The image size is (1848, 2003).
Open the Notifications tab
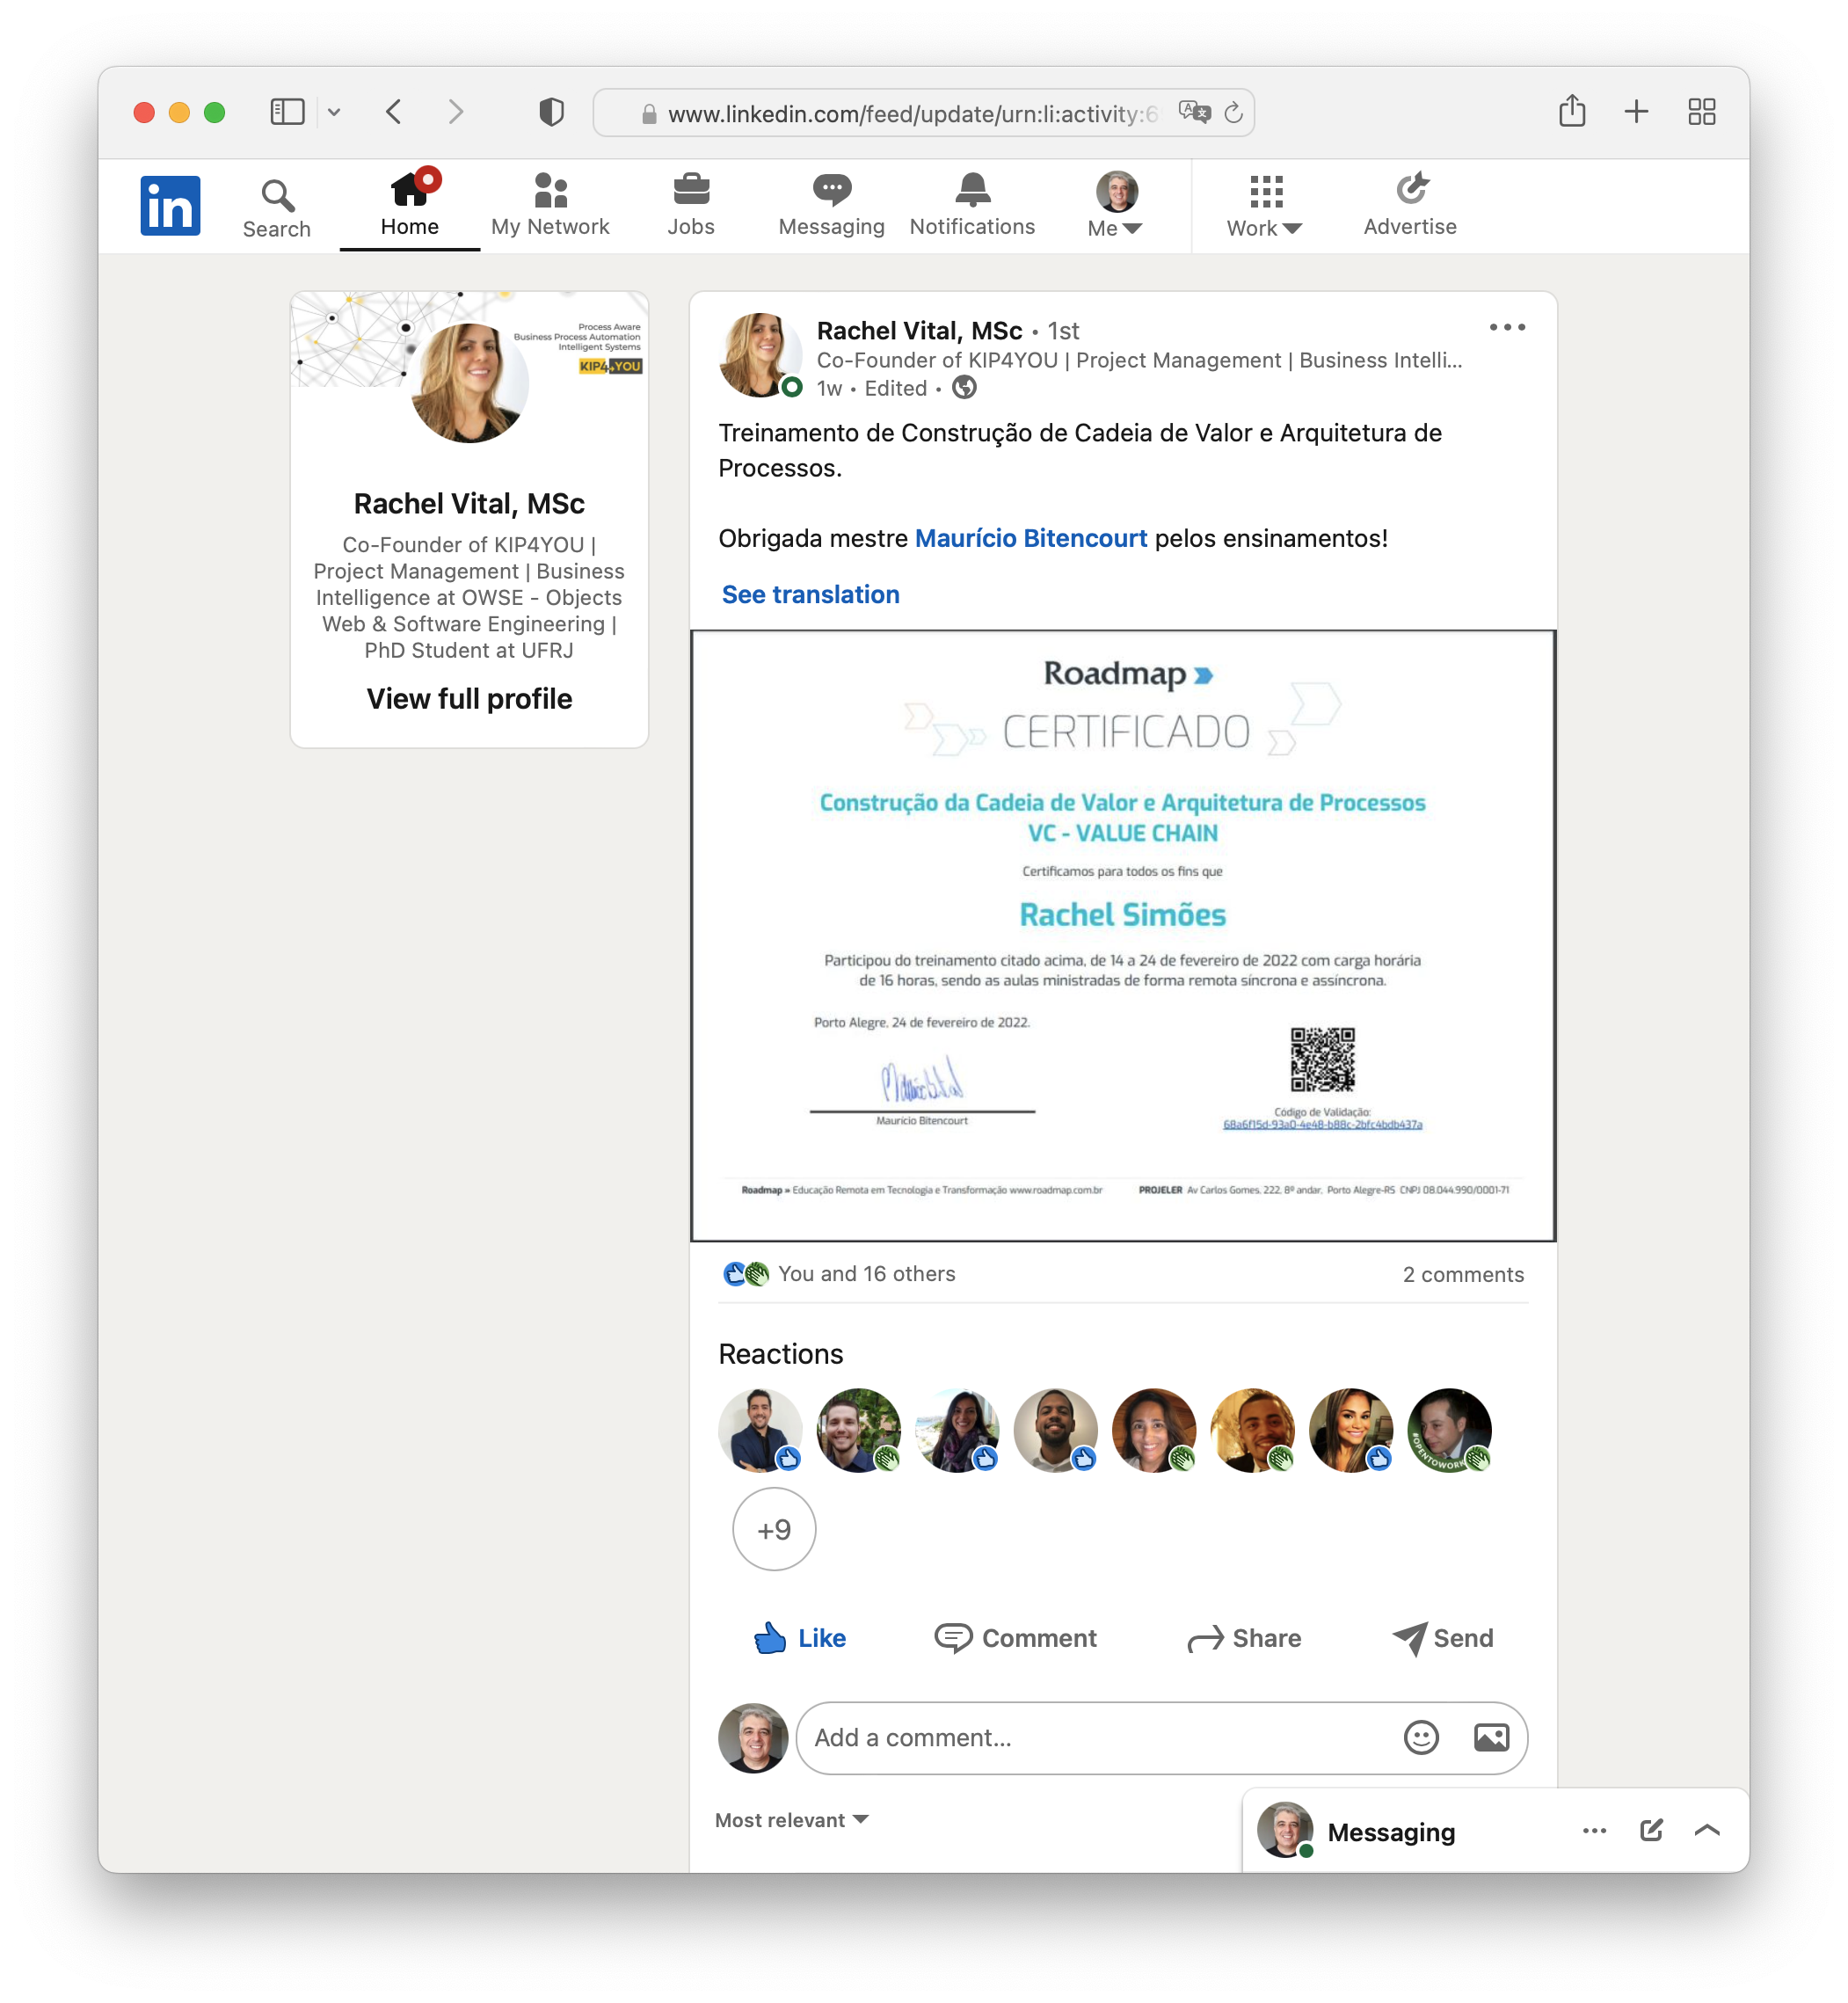point(972,205)
